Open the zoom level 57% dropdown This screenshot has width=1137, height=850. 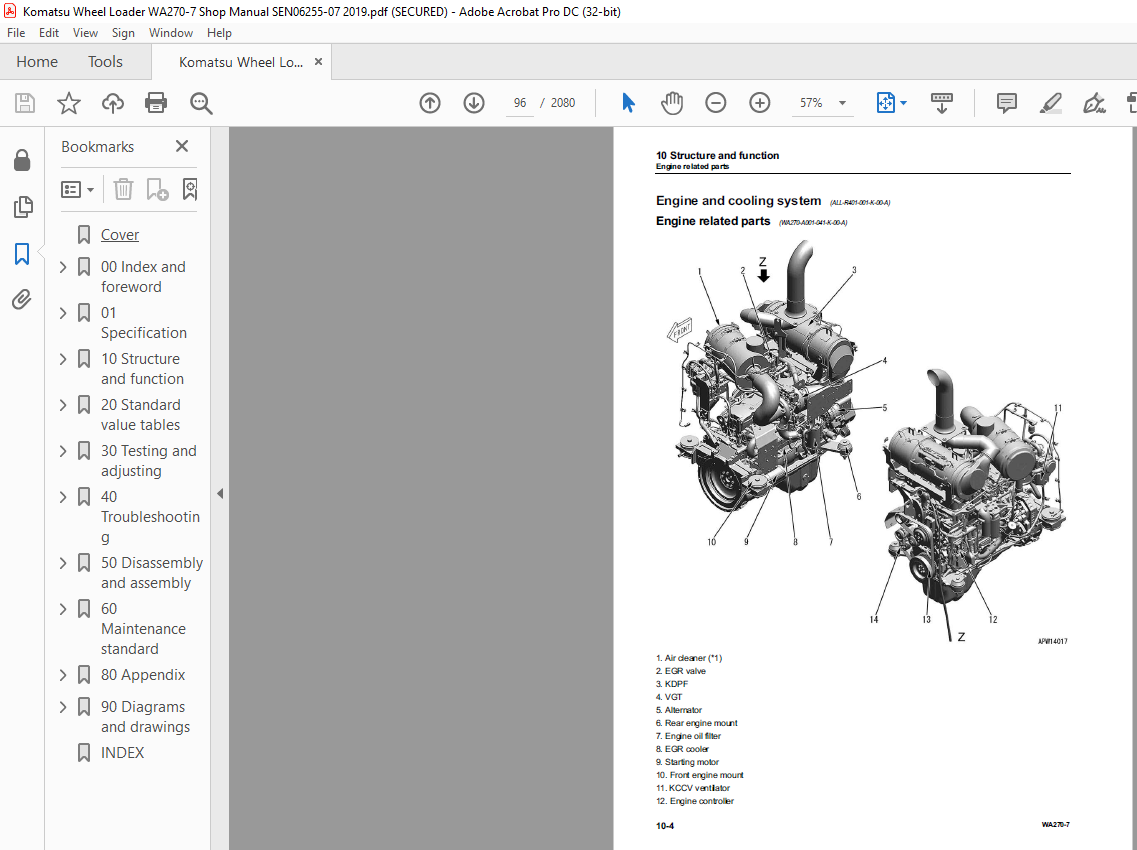click(x=843, y=103)
